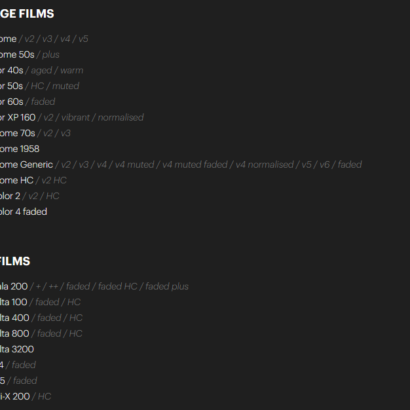410x410 pixels.
Task: Select 'v4 muted faded' Generic variant
Action: tap(195, 164)
